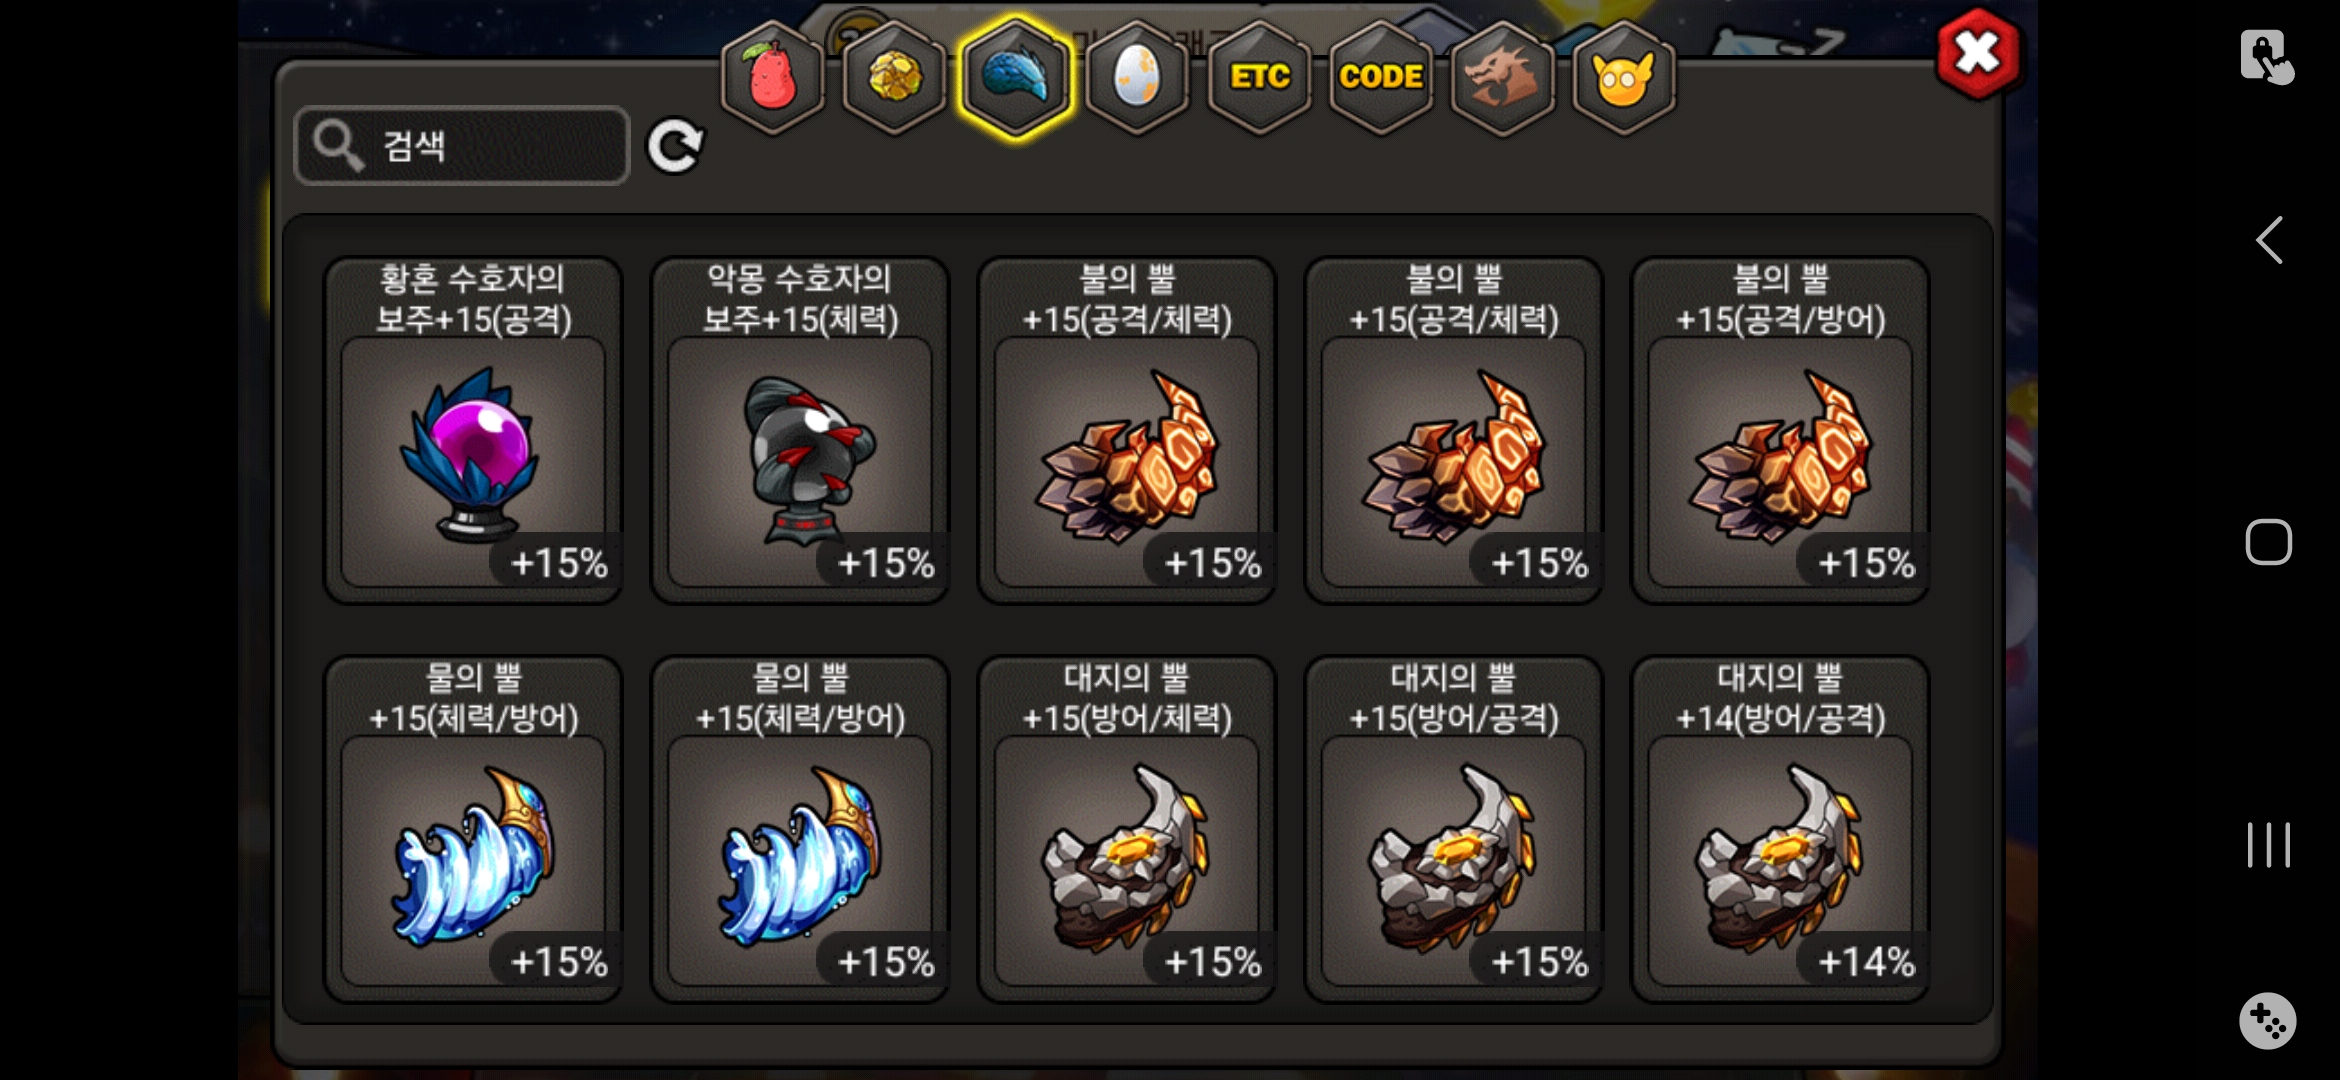The image size is (2340, 1080).
Task: Choose 불의 뿔 +15(공격/방어) item
Action: coord(1780,430)
